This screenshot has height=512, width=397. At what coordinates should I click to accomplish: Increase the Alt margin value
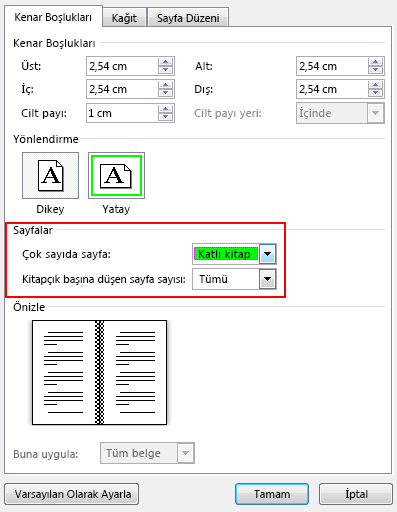click(376, 62)
